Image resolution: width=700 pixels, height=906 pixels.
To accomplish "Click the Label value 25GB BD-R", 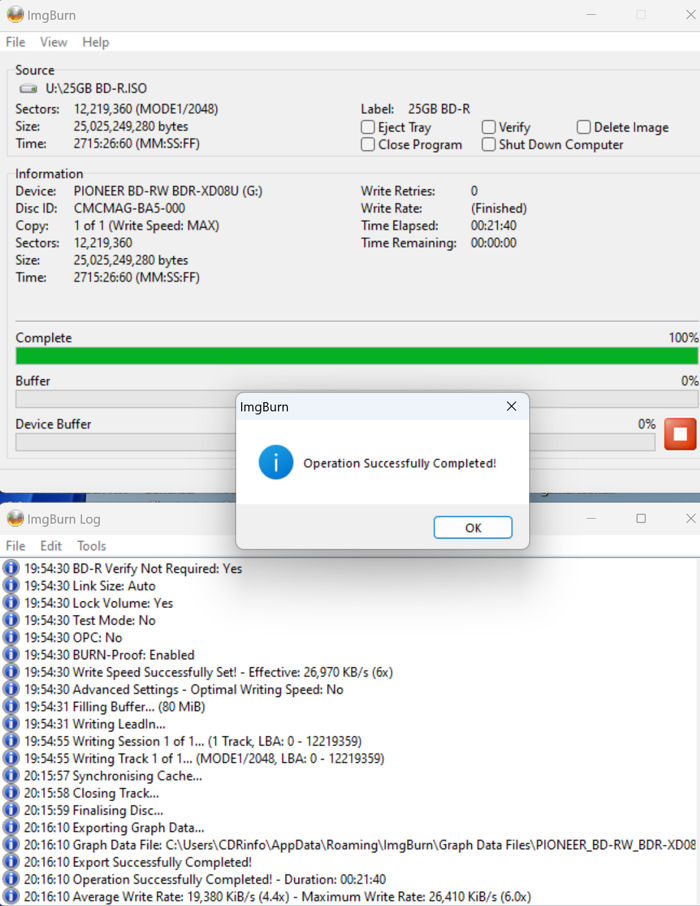I will coord(439,109).
